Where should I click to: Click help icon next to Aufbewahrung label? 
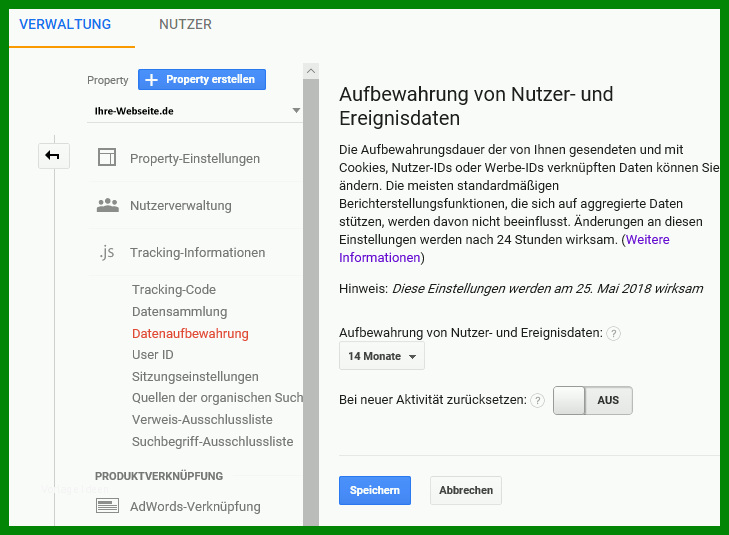(613, 333)
